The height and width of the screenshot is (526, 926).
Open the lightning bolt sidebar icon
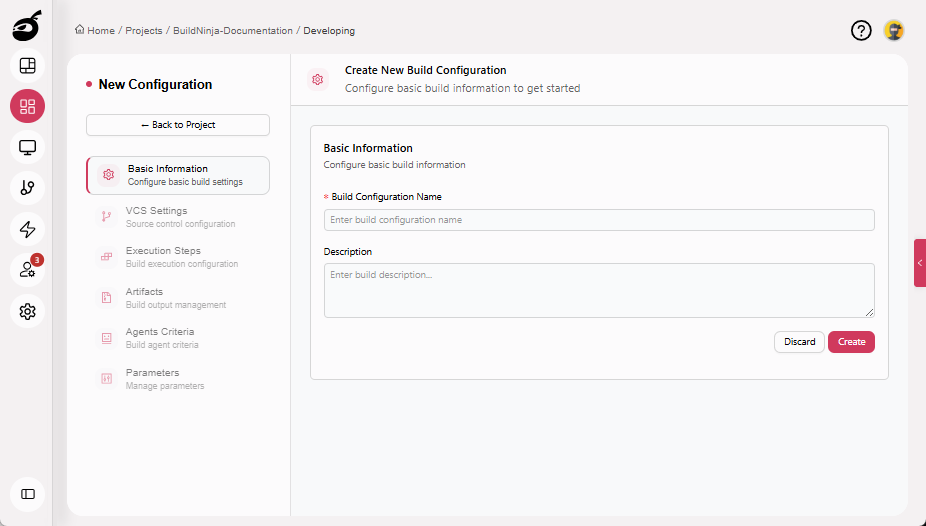point(27,229)
